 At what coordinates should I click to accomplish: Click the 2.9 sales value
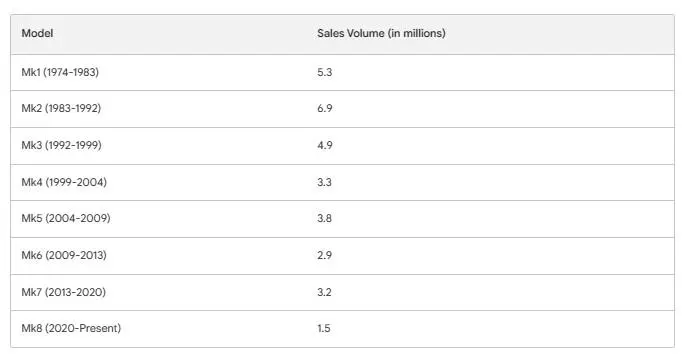coord(324,255)
